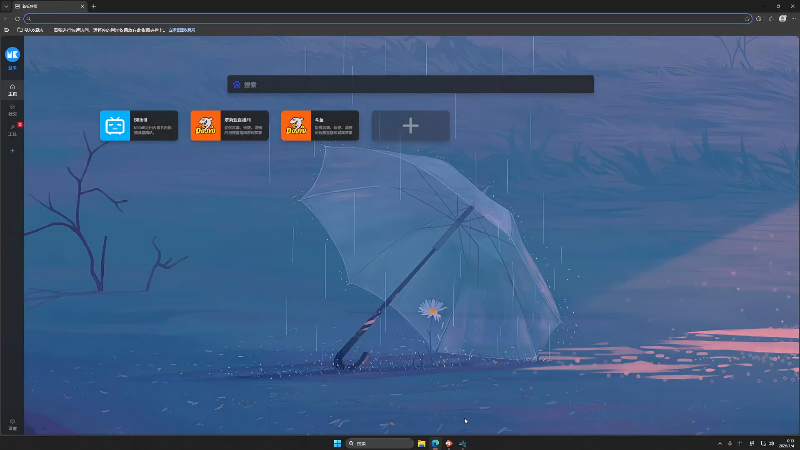This screenshot has height=450, width=800.
Task: Open the browser three-dot menu
Action: point(794,19)
